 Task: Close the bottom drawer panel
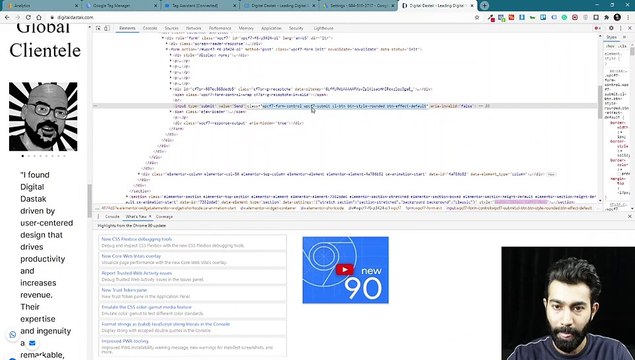[x=630, y=217]
